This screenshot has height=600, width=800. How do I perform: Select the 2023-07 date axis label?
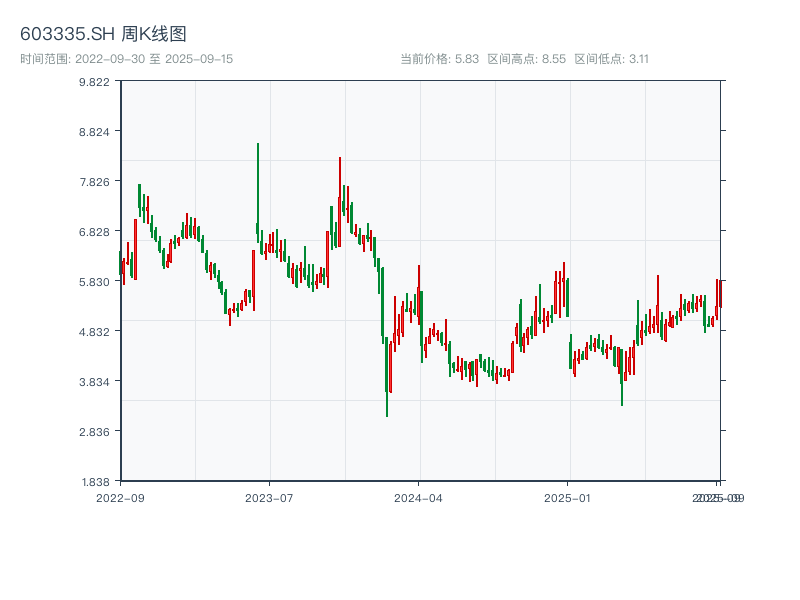270,497
